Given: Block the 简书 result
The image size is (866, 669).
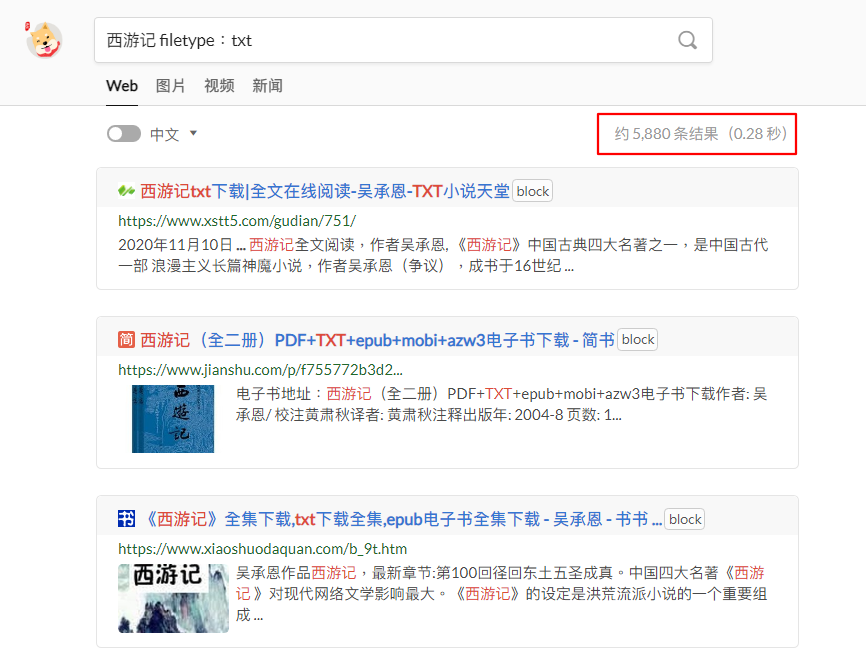Looking at the screenshot, I should click(x=637, y=340).
